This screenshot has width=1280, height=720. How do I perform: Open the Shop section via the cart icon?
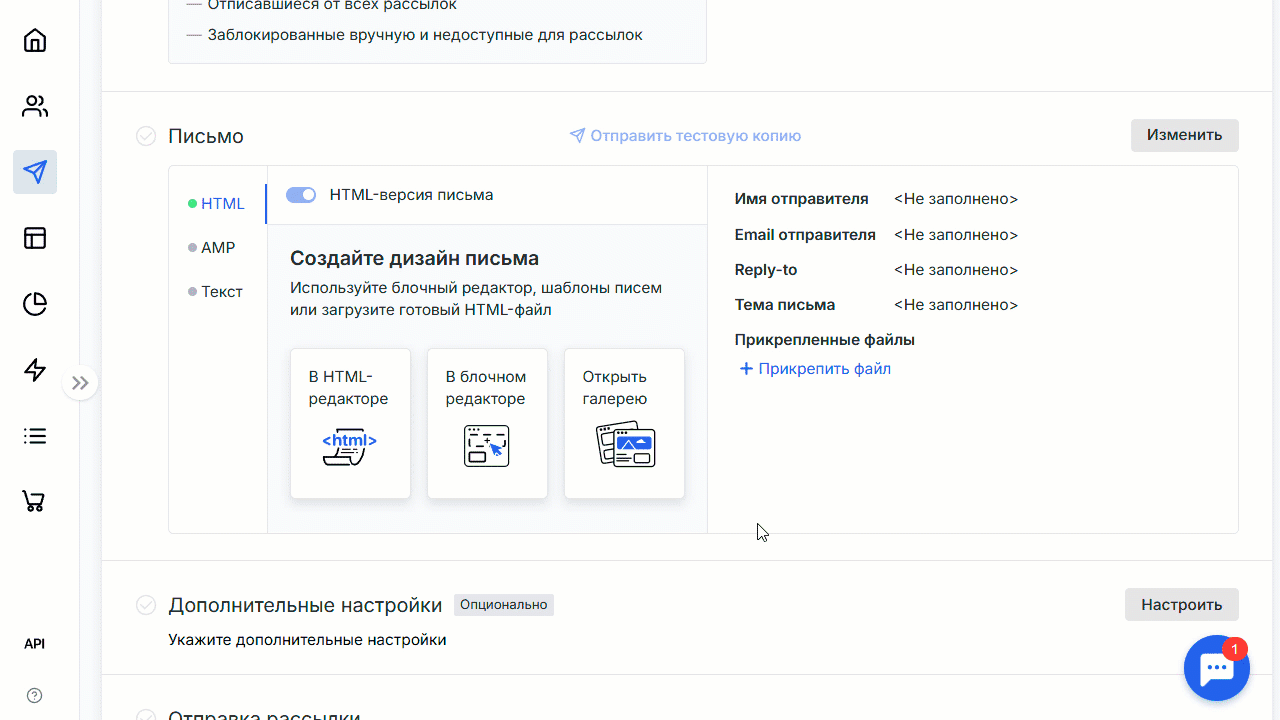point(34,501)
